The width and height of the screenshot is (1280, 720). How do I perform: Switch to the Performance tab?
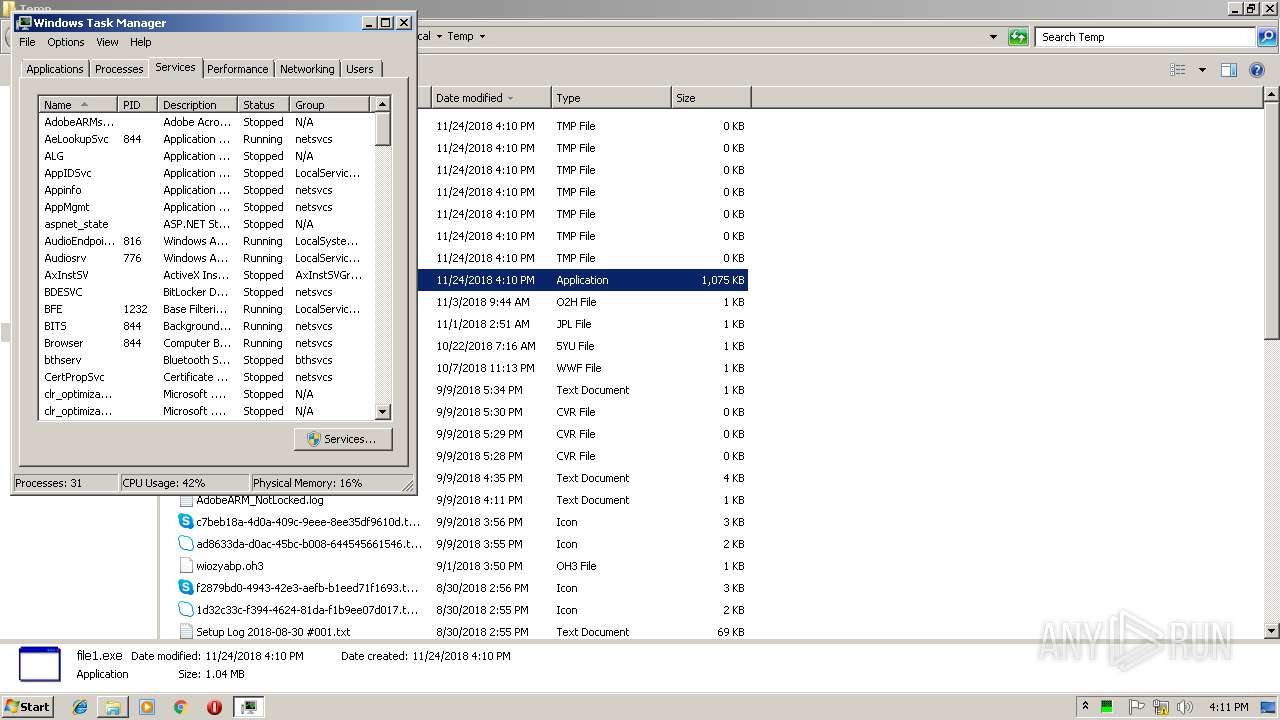coord(238,69)
